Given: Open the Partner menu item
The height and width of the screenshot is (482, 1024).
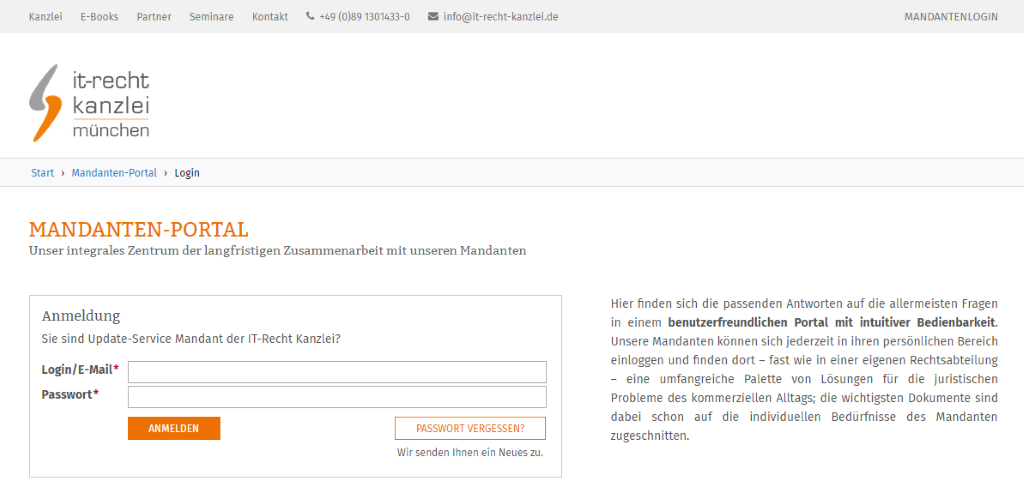Looking at the screenshot, I should [154, 17].
